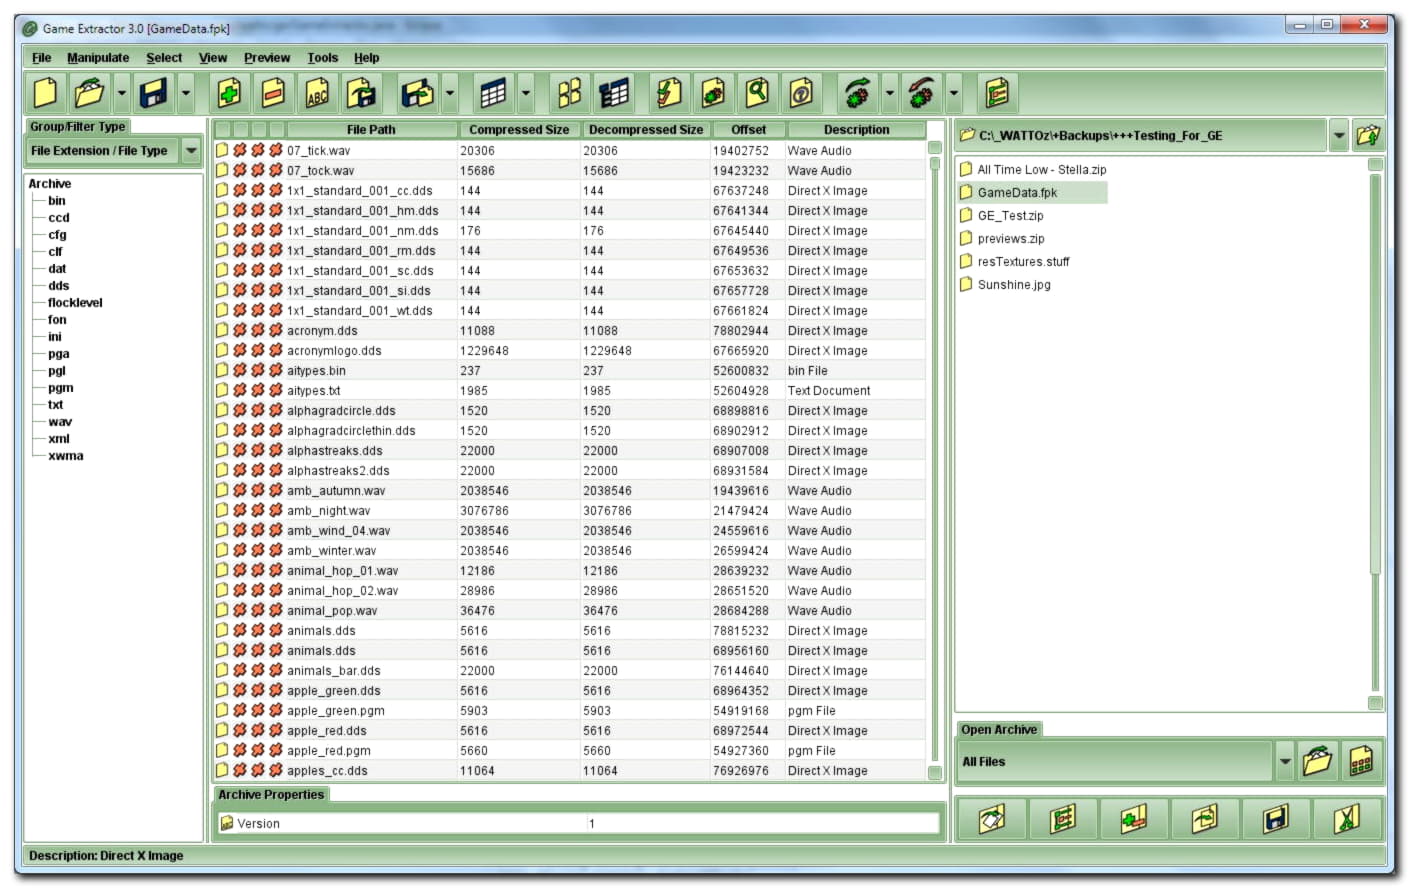Open the directory path dropdown arrow

click(1339, 135)
